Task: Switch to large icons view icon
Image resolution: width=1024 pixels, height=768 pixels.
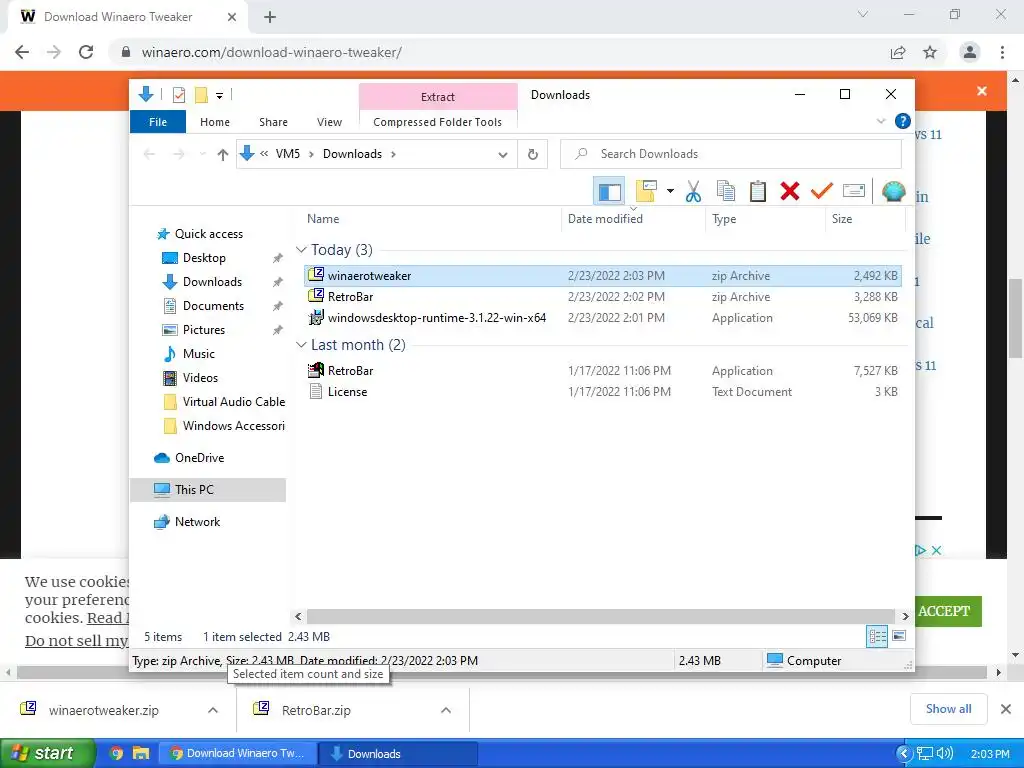Action: coord(899,636)
